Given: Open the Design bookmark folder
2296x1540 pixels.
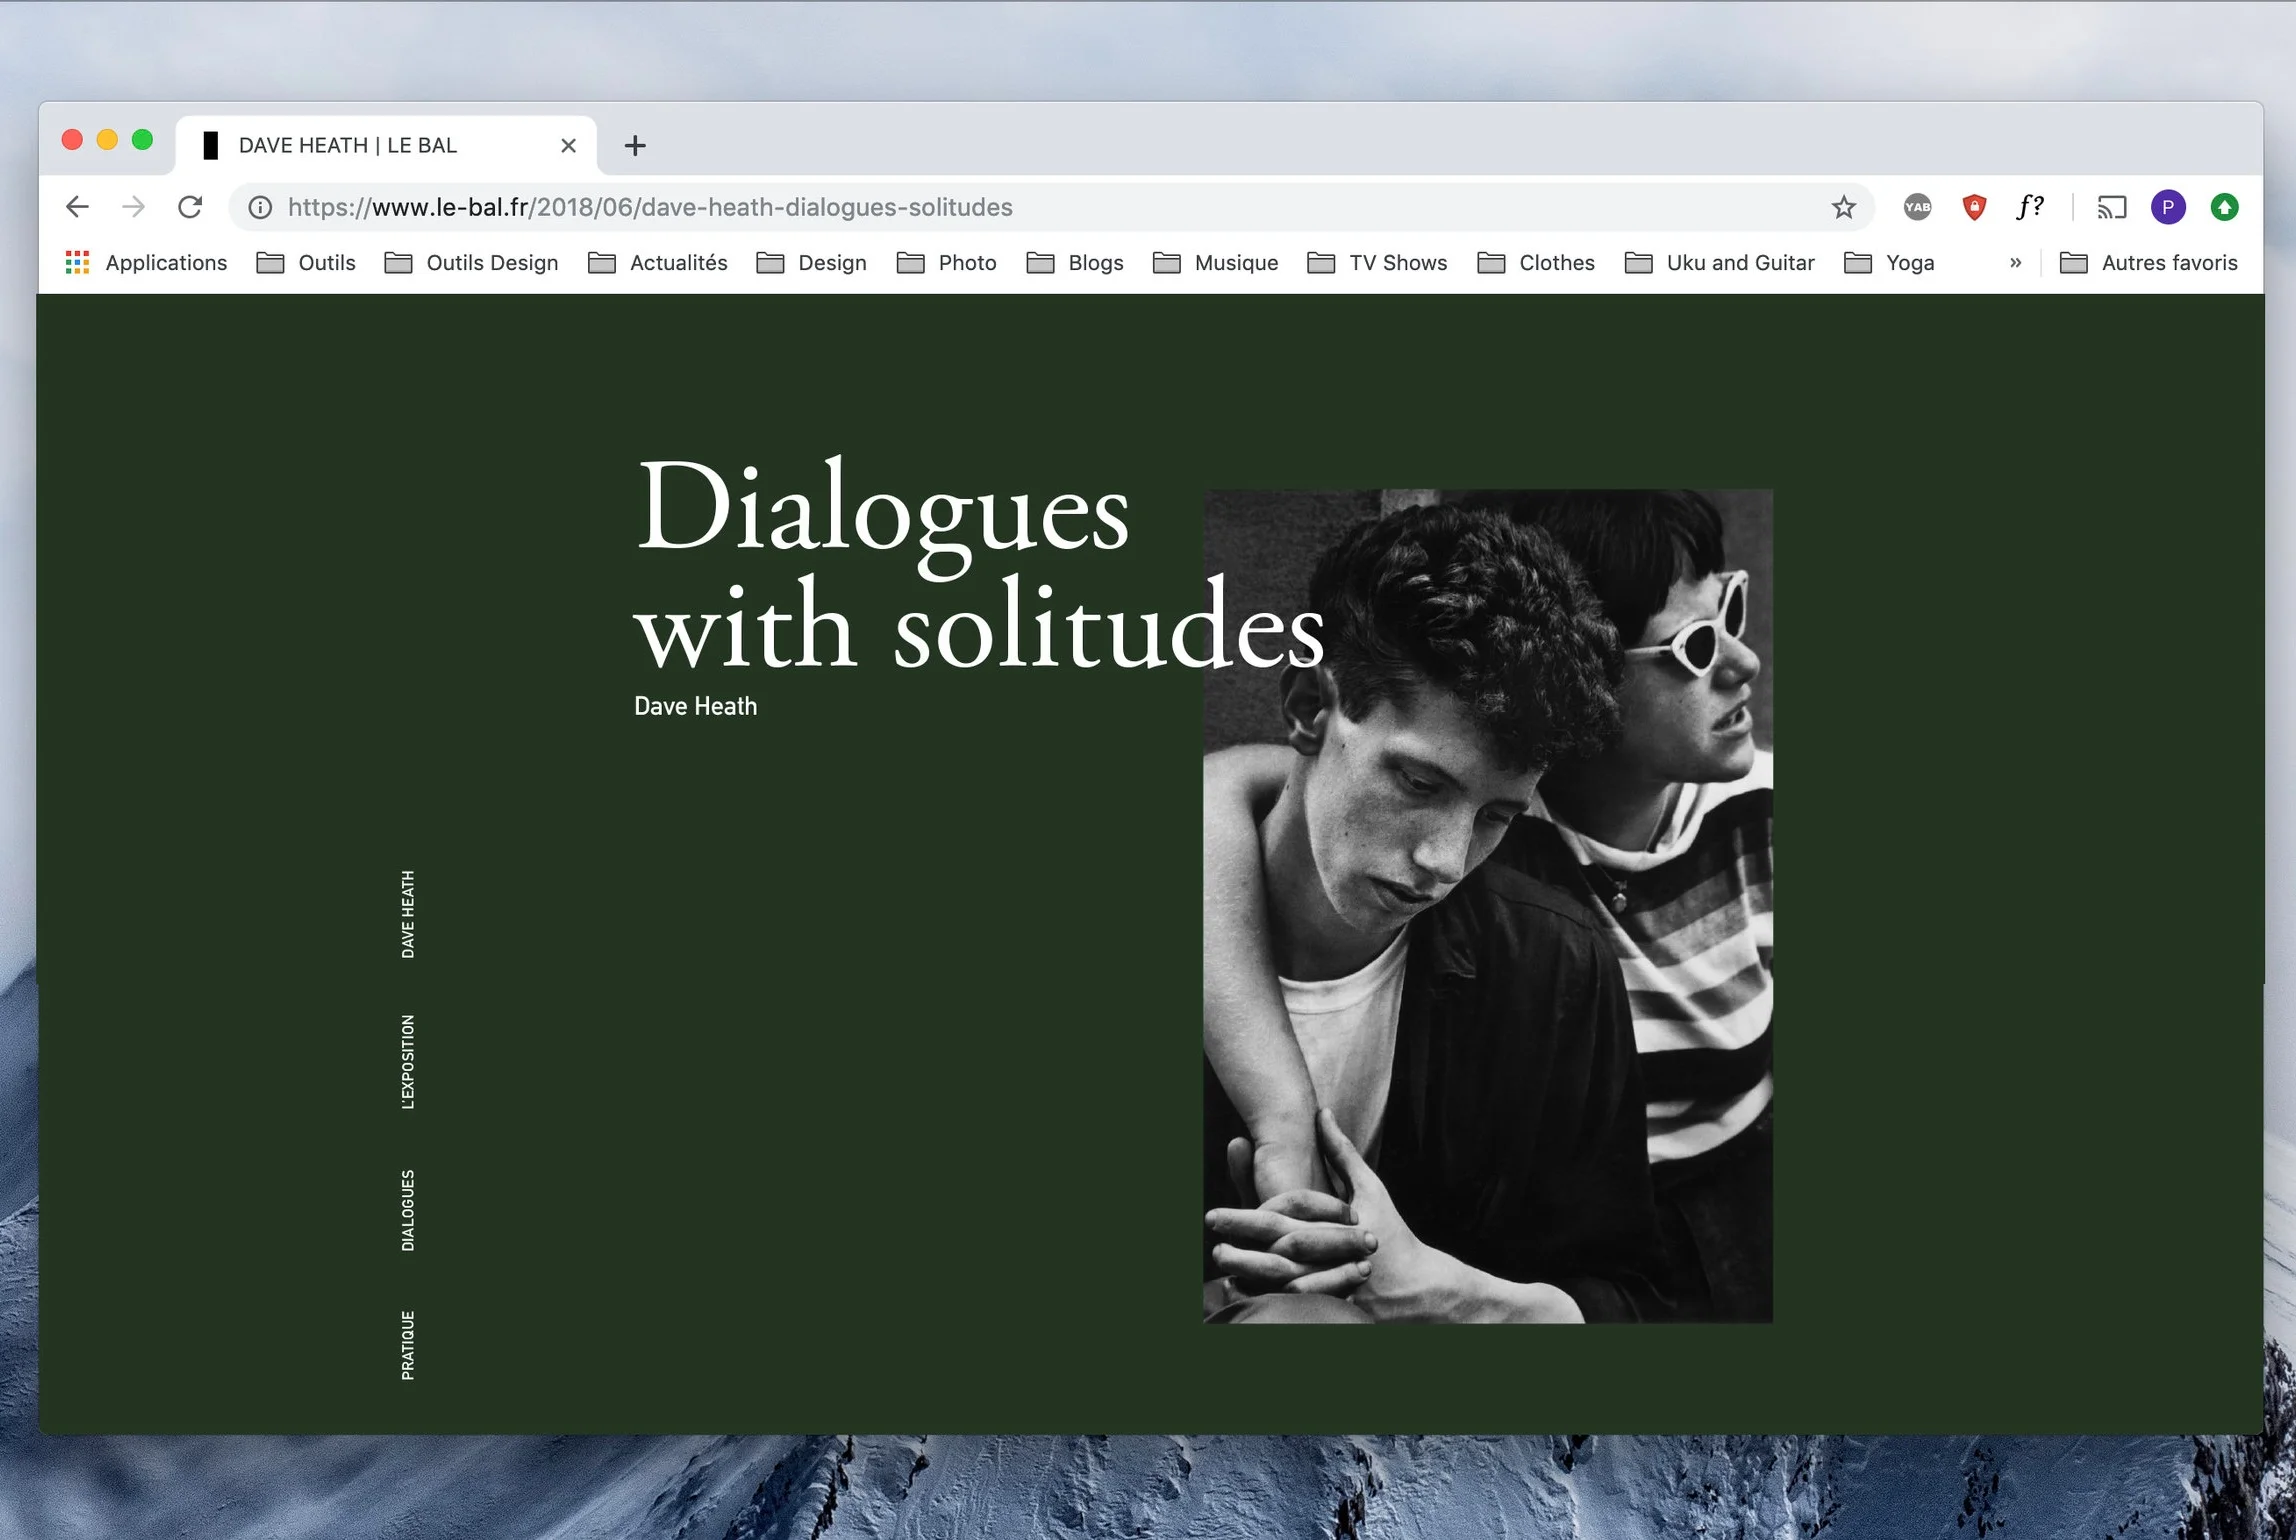Looking at the screenshot, I should click(812, 263).
